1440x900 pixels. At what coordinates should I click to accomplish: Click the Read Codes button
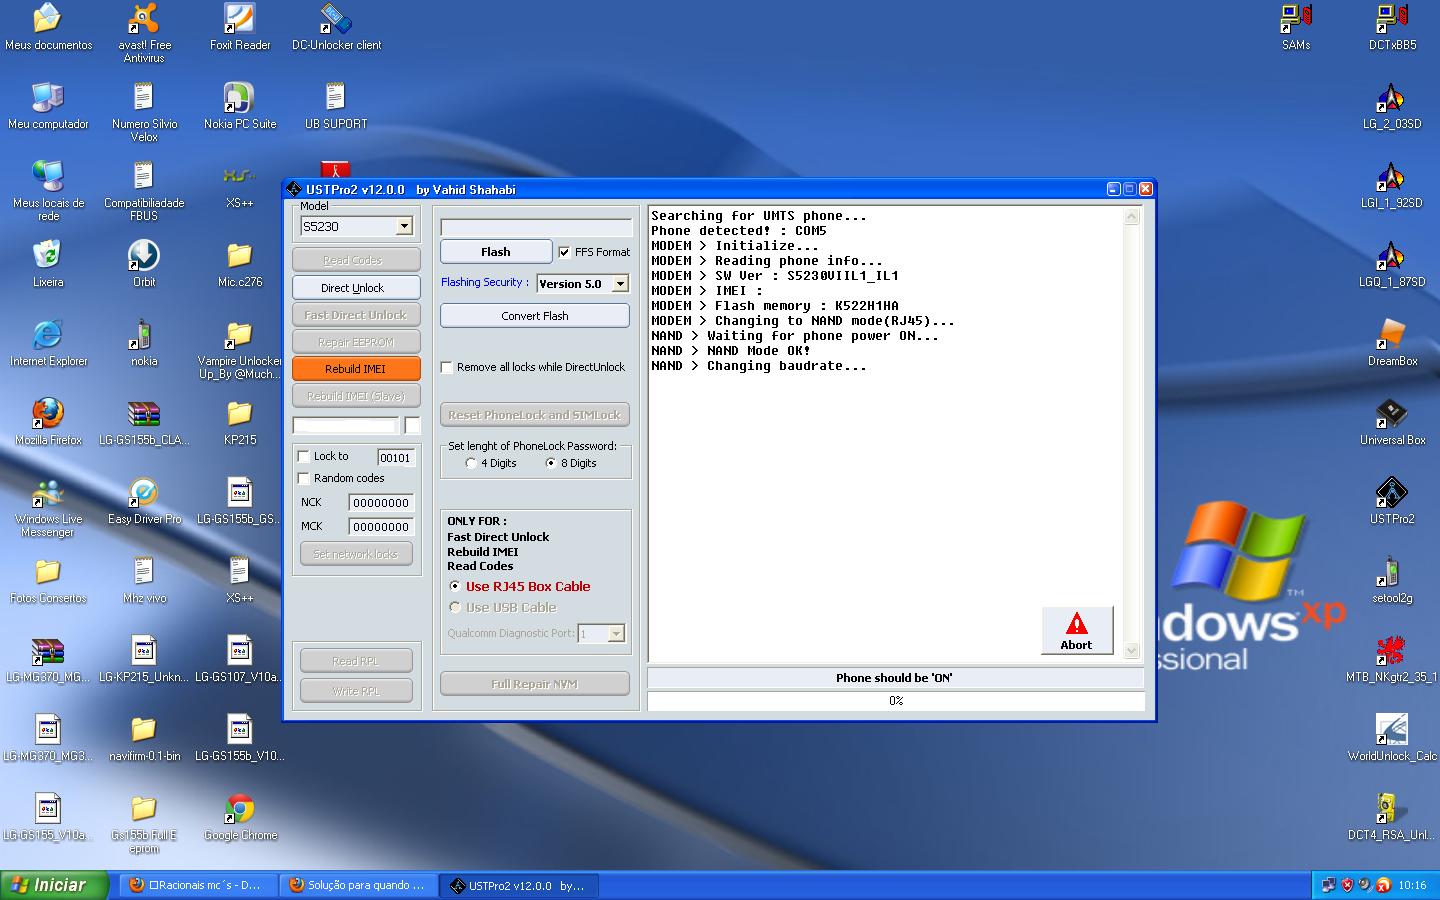click(x=356, y=260)
